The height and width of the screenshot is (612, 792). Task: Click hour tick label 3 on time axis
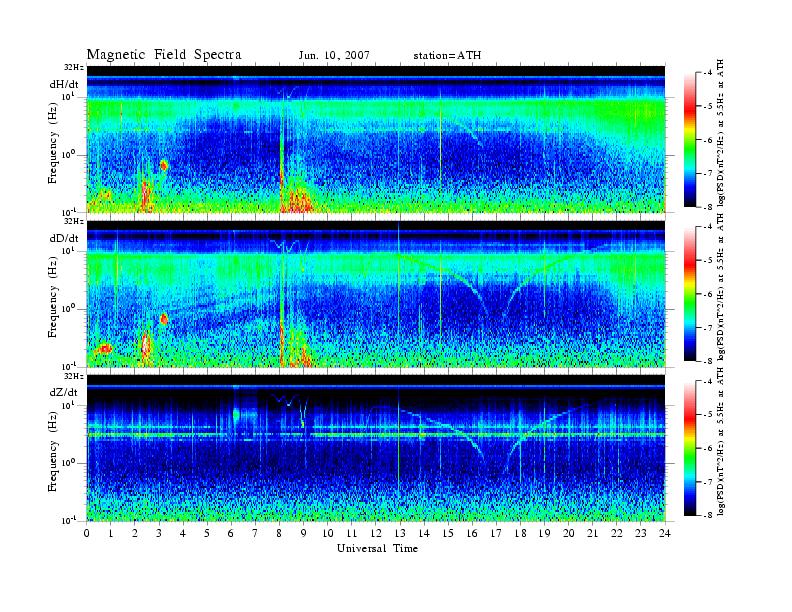[159, 533]
